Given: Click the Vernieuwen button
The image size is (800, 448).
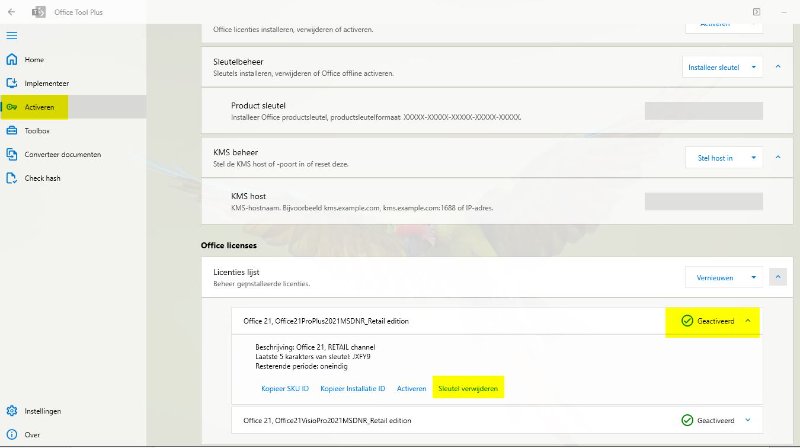Looking at the screenshot, I should tap(715, 278).
